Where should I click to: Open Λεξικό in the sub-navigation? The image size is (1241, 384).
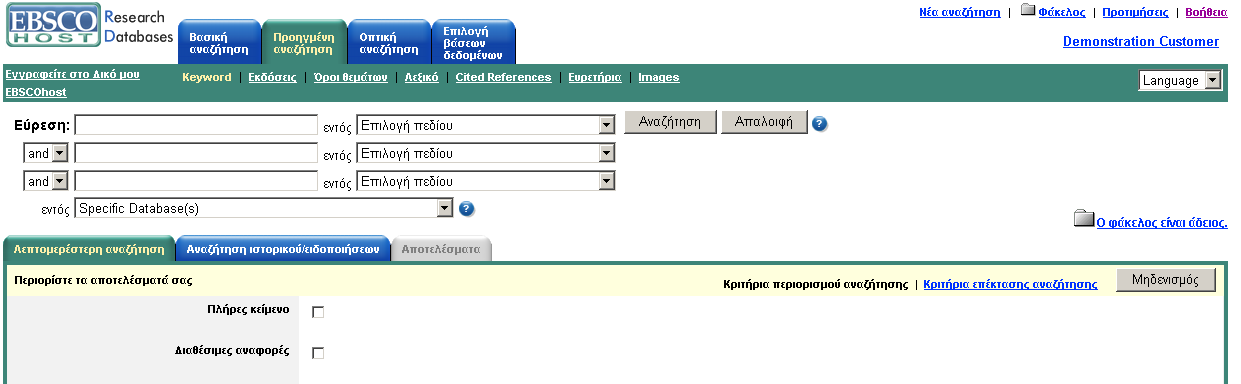coord(421,77)
